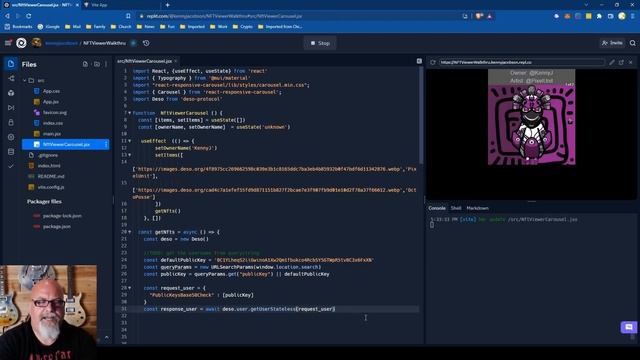The height and width of the screenshot is (360, 640).
Task: Close the NFTViewerCarousel.jsx editor tab
Action: (x=176, y=61)
